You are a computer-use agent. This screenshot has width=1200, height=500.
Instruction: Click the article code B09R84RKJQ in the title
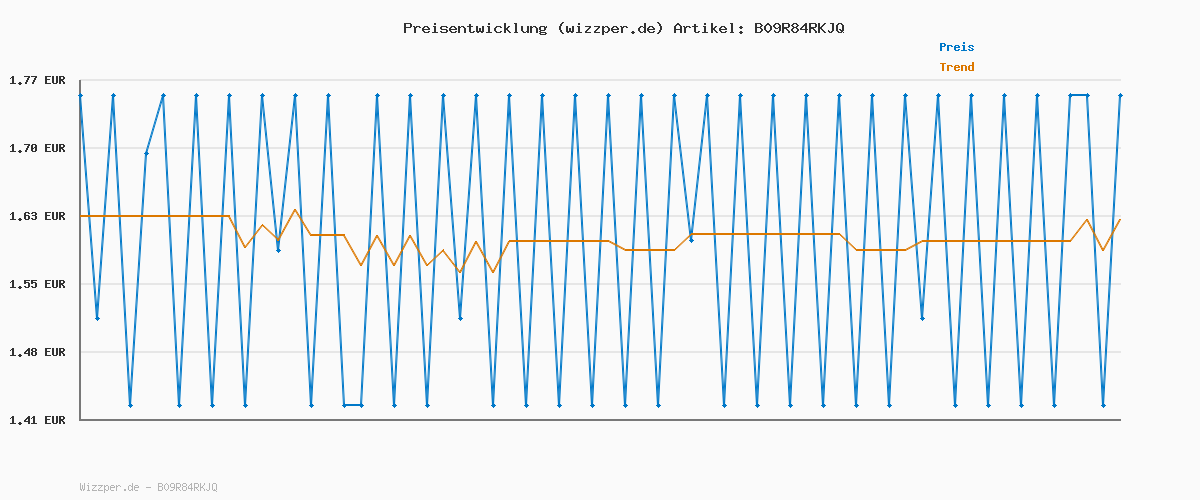click(x=799, y=28)
